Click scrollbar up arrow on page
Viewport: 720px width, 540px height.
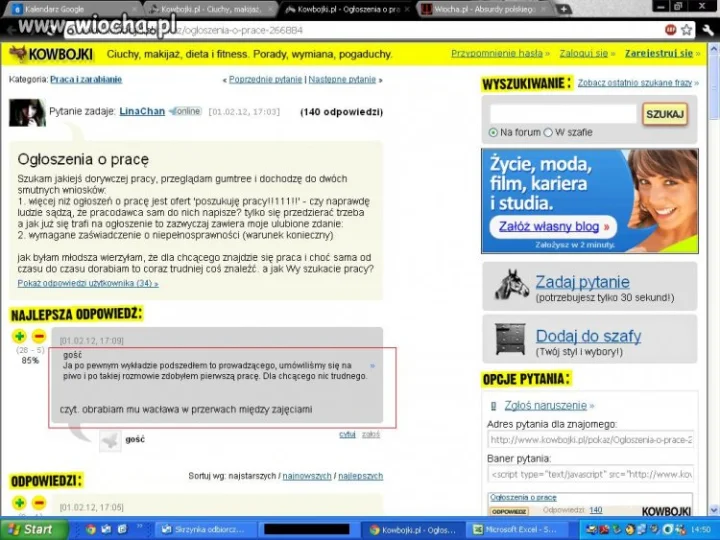pyautogui.click(x=714, y=48)
